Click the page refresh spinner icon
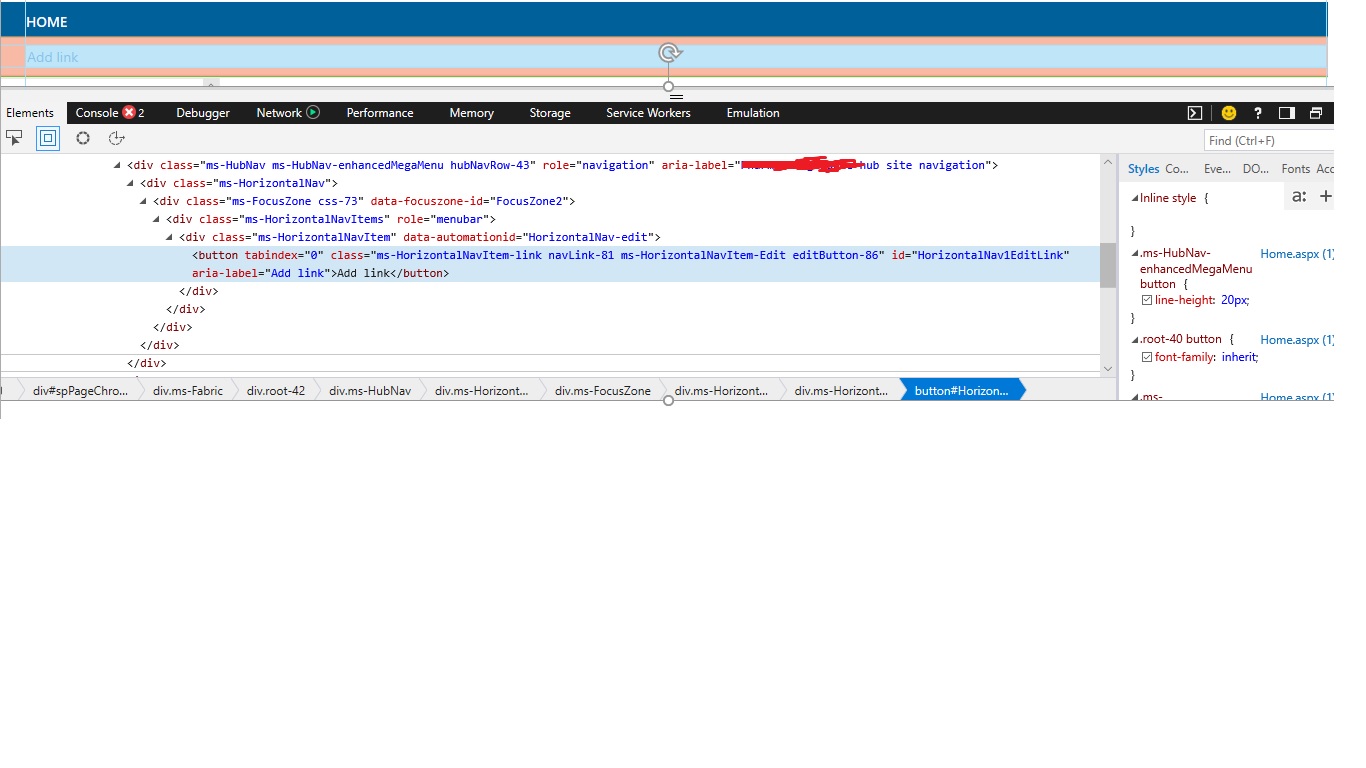Viewport: 1366px width, 768px height. pos(670,53)
